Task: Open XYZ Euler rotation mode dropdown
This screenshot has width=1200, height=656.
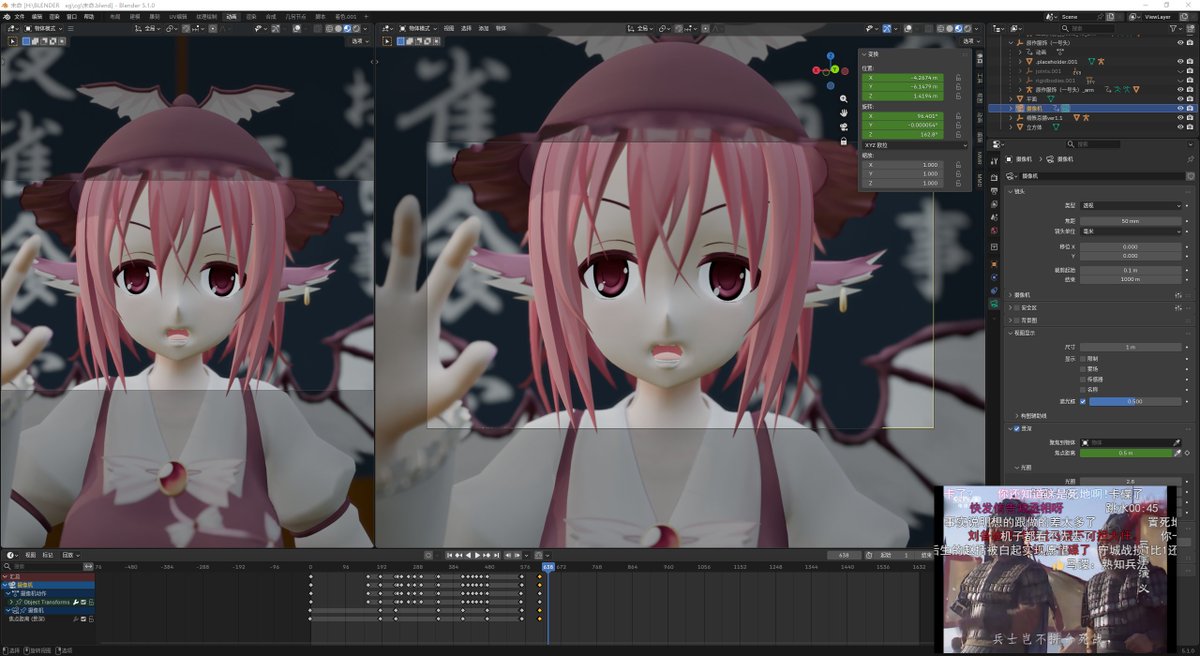Action: (x=914, y=145)
